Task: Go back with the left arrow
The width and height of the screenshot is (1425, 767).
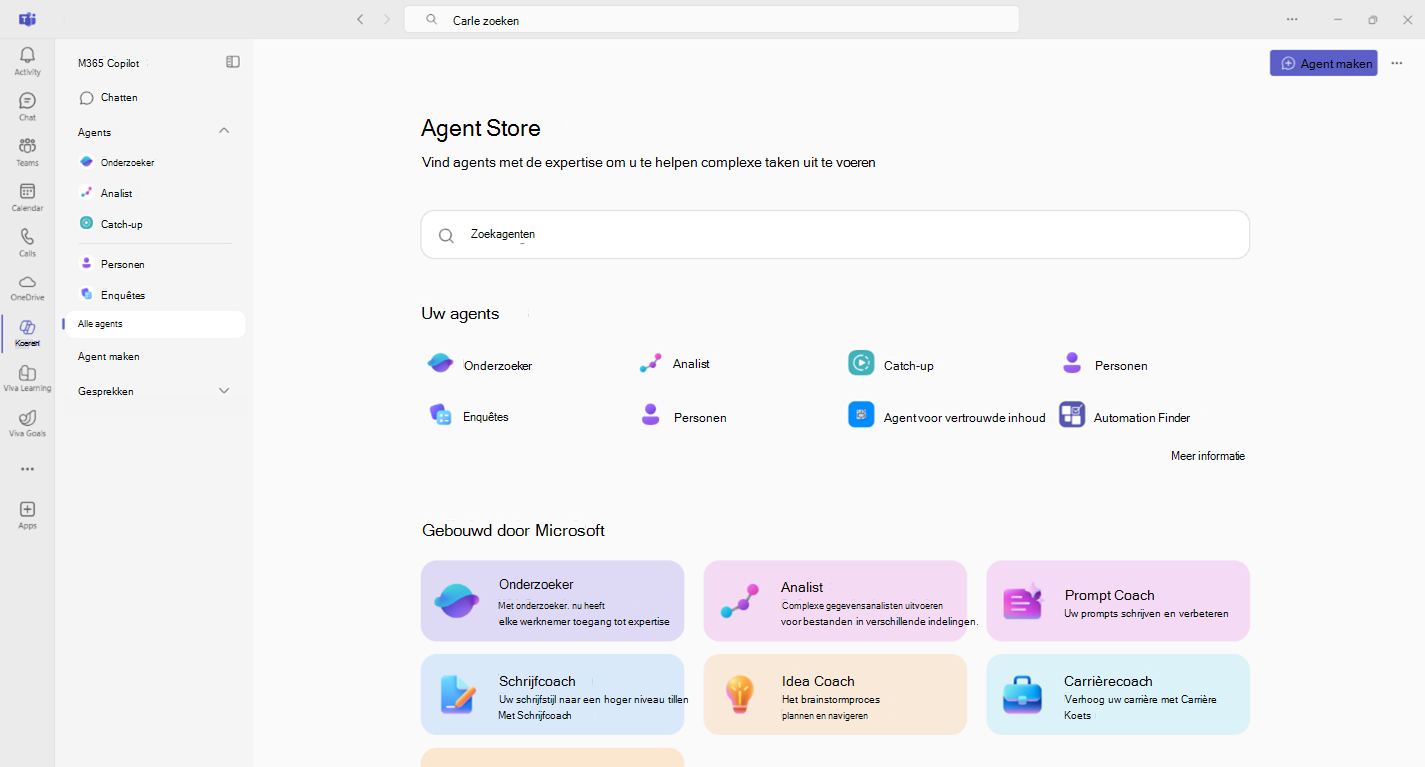Action: click(360, 19)
